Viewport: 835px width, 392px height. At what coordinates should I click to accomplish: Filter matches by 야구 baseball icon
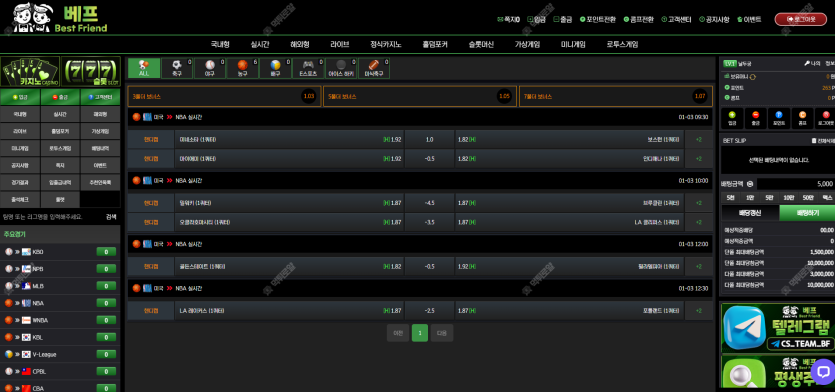point(210,68)
